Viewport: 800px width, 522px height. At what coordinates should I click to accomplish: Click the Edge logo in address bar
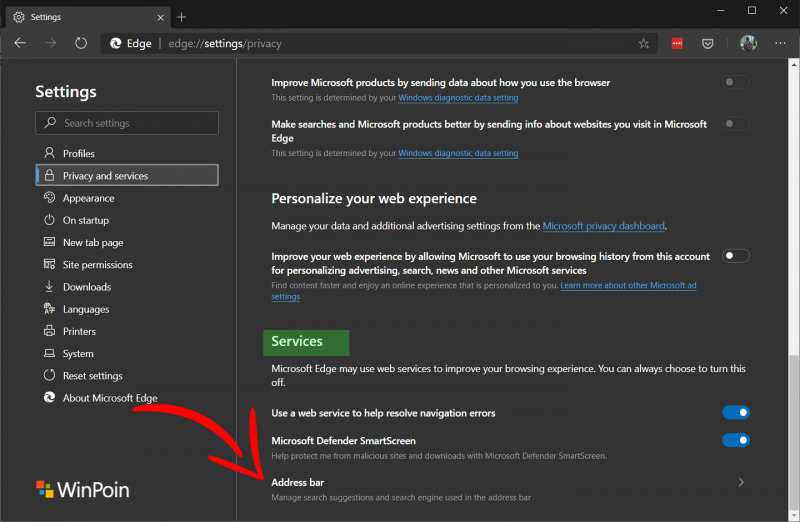click(116, 43)
